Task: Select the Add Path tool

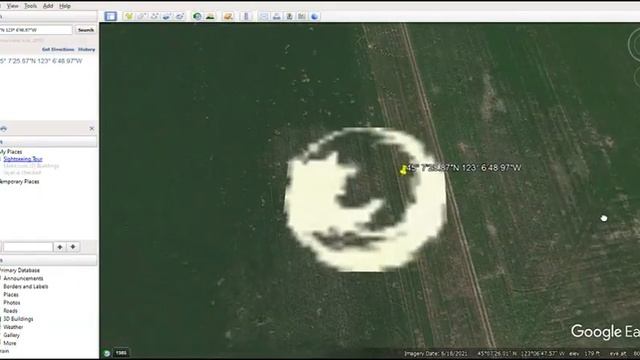Action: click(x=154, y=16)
